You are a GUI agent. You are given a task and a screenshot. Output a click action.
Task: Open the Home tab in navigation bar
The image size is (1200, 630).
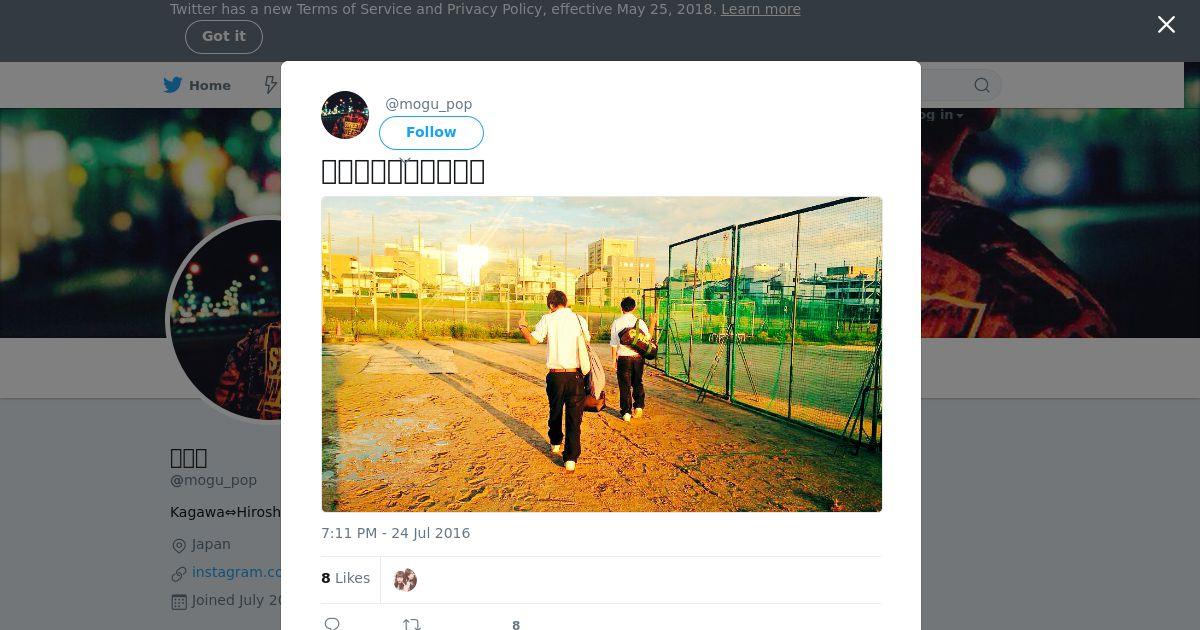[197, 85]
